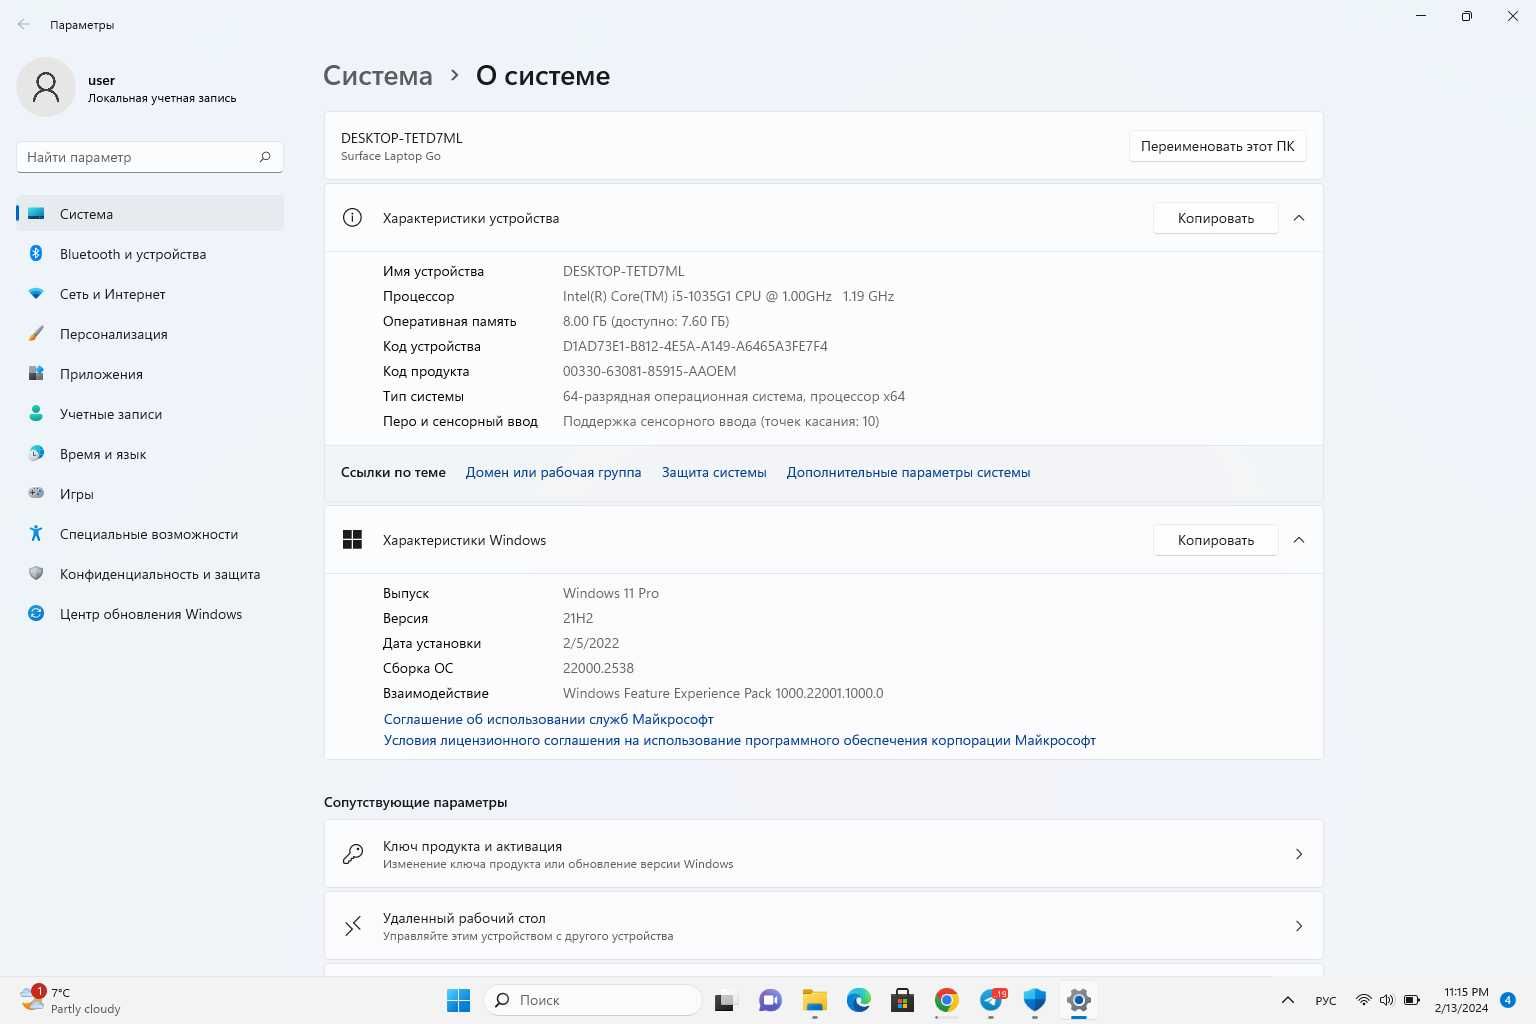The image size is (1536, 1024).
Task: Click the Специальные возможности accessibility icon
Action: pos(36,534)
